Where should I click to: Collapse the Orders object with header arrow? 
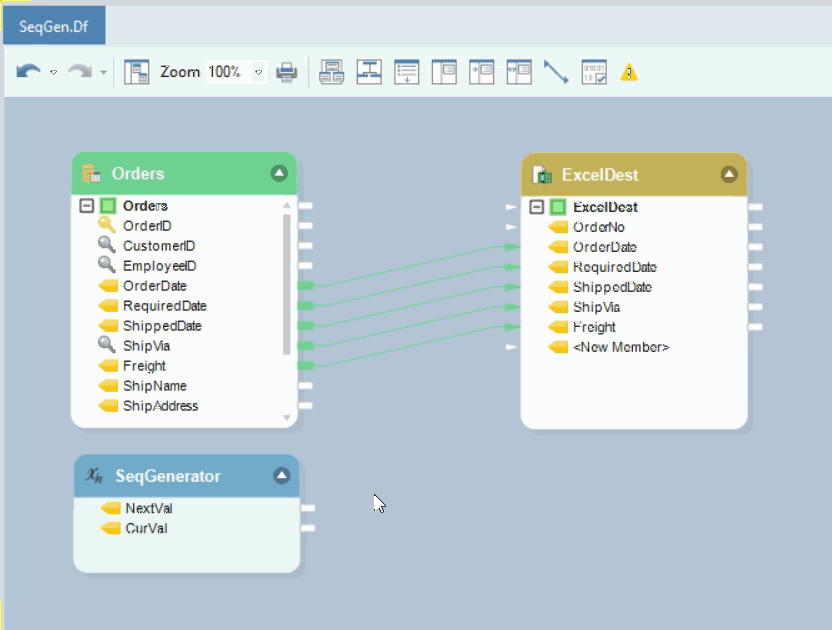279,174
